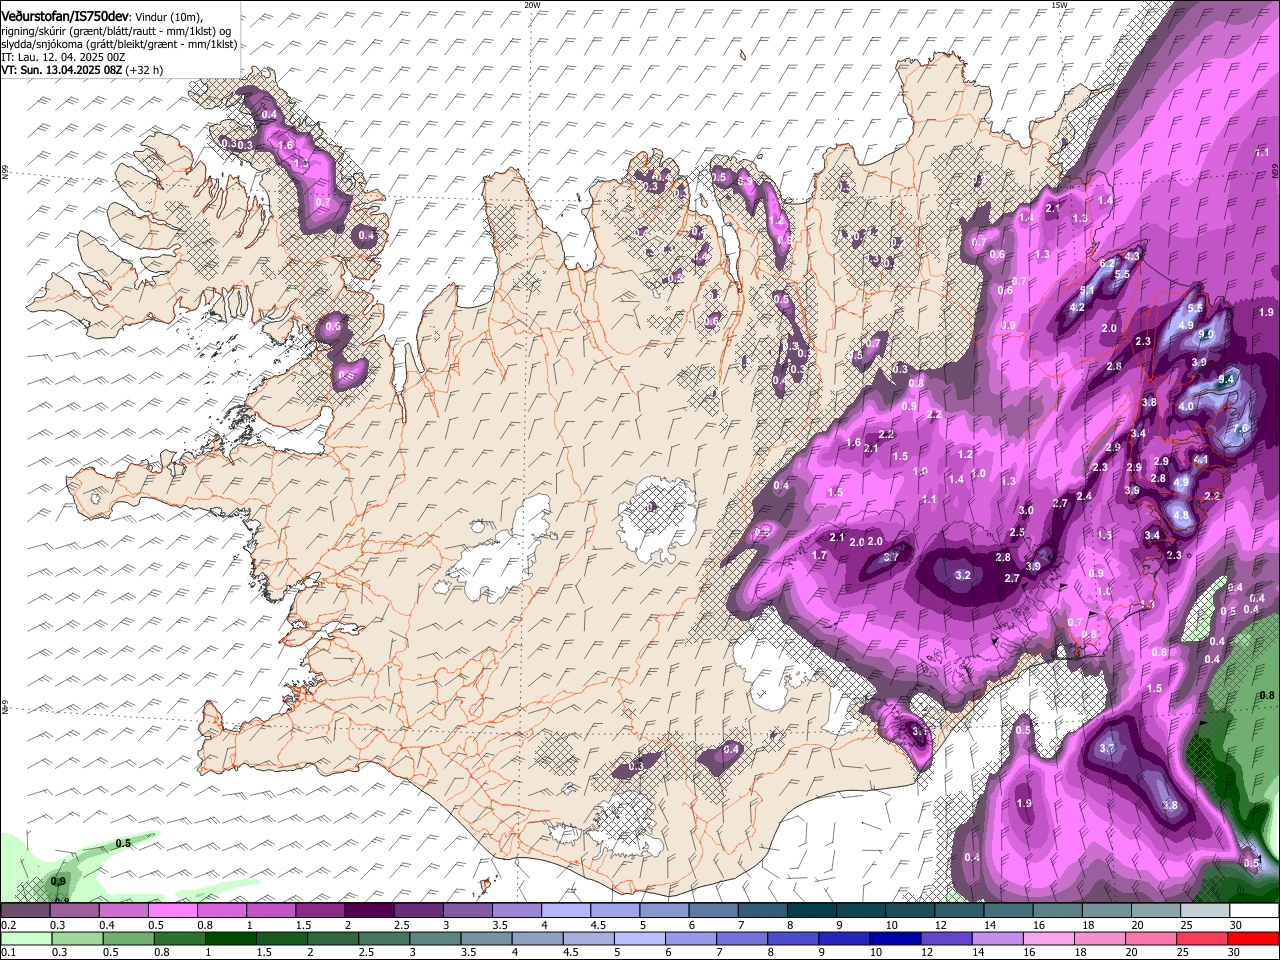Screen dimensions: 1280x960
Task: Pick top-row legend swatch between 4 and 4.5
Action: pyautogui.click(x=565, y=911)
